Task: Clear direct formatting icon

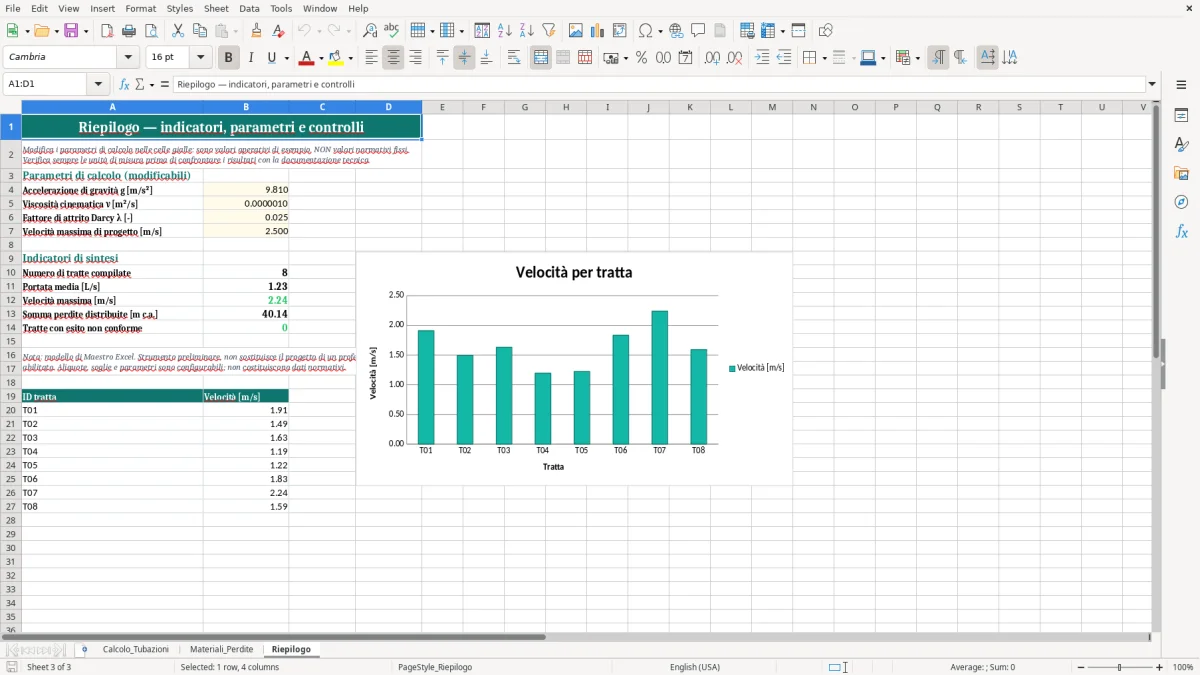Action: click(x=279, y=31)
